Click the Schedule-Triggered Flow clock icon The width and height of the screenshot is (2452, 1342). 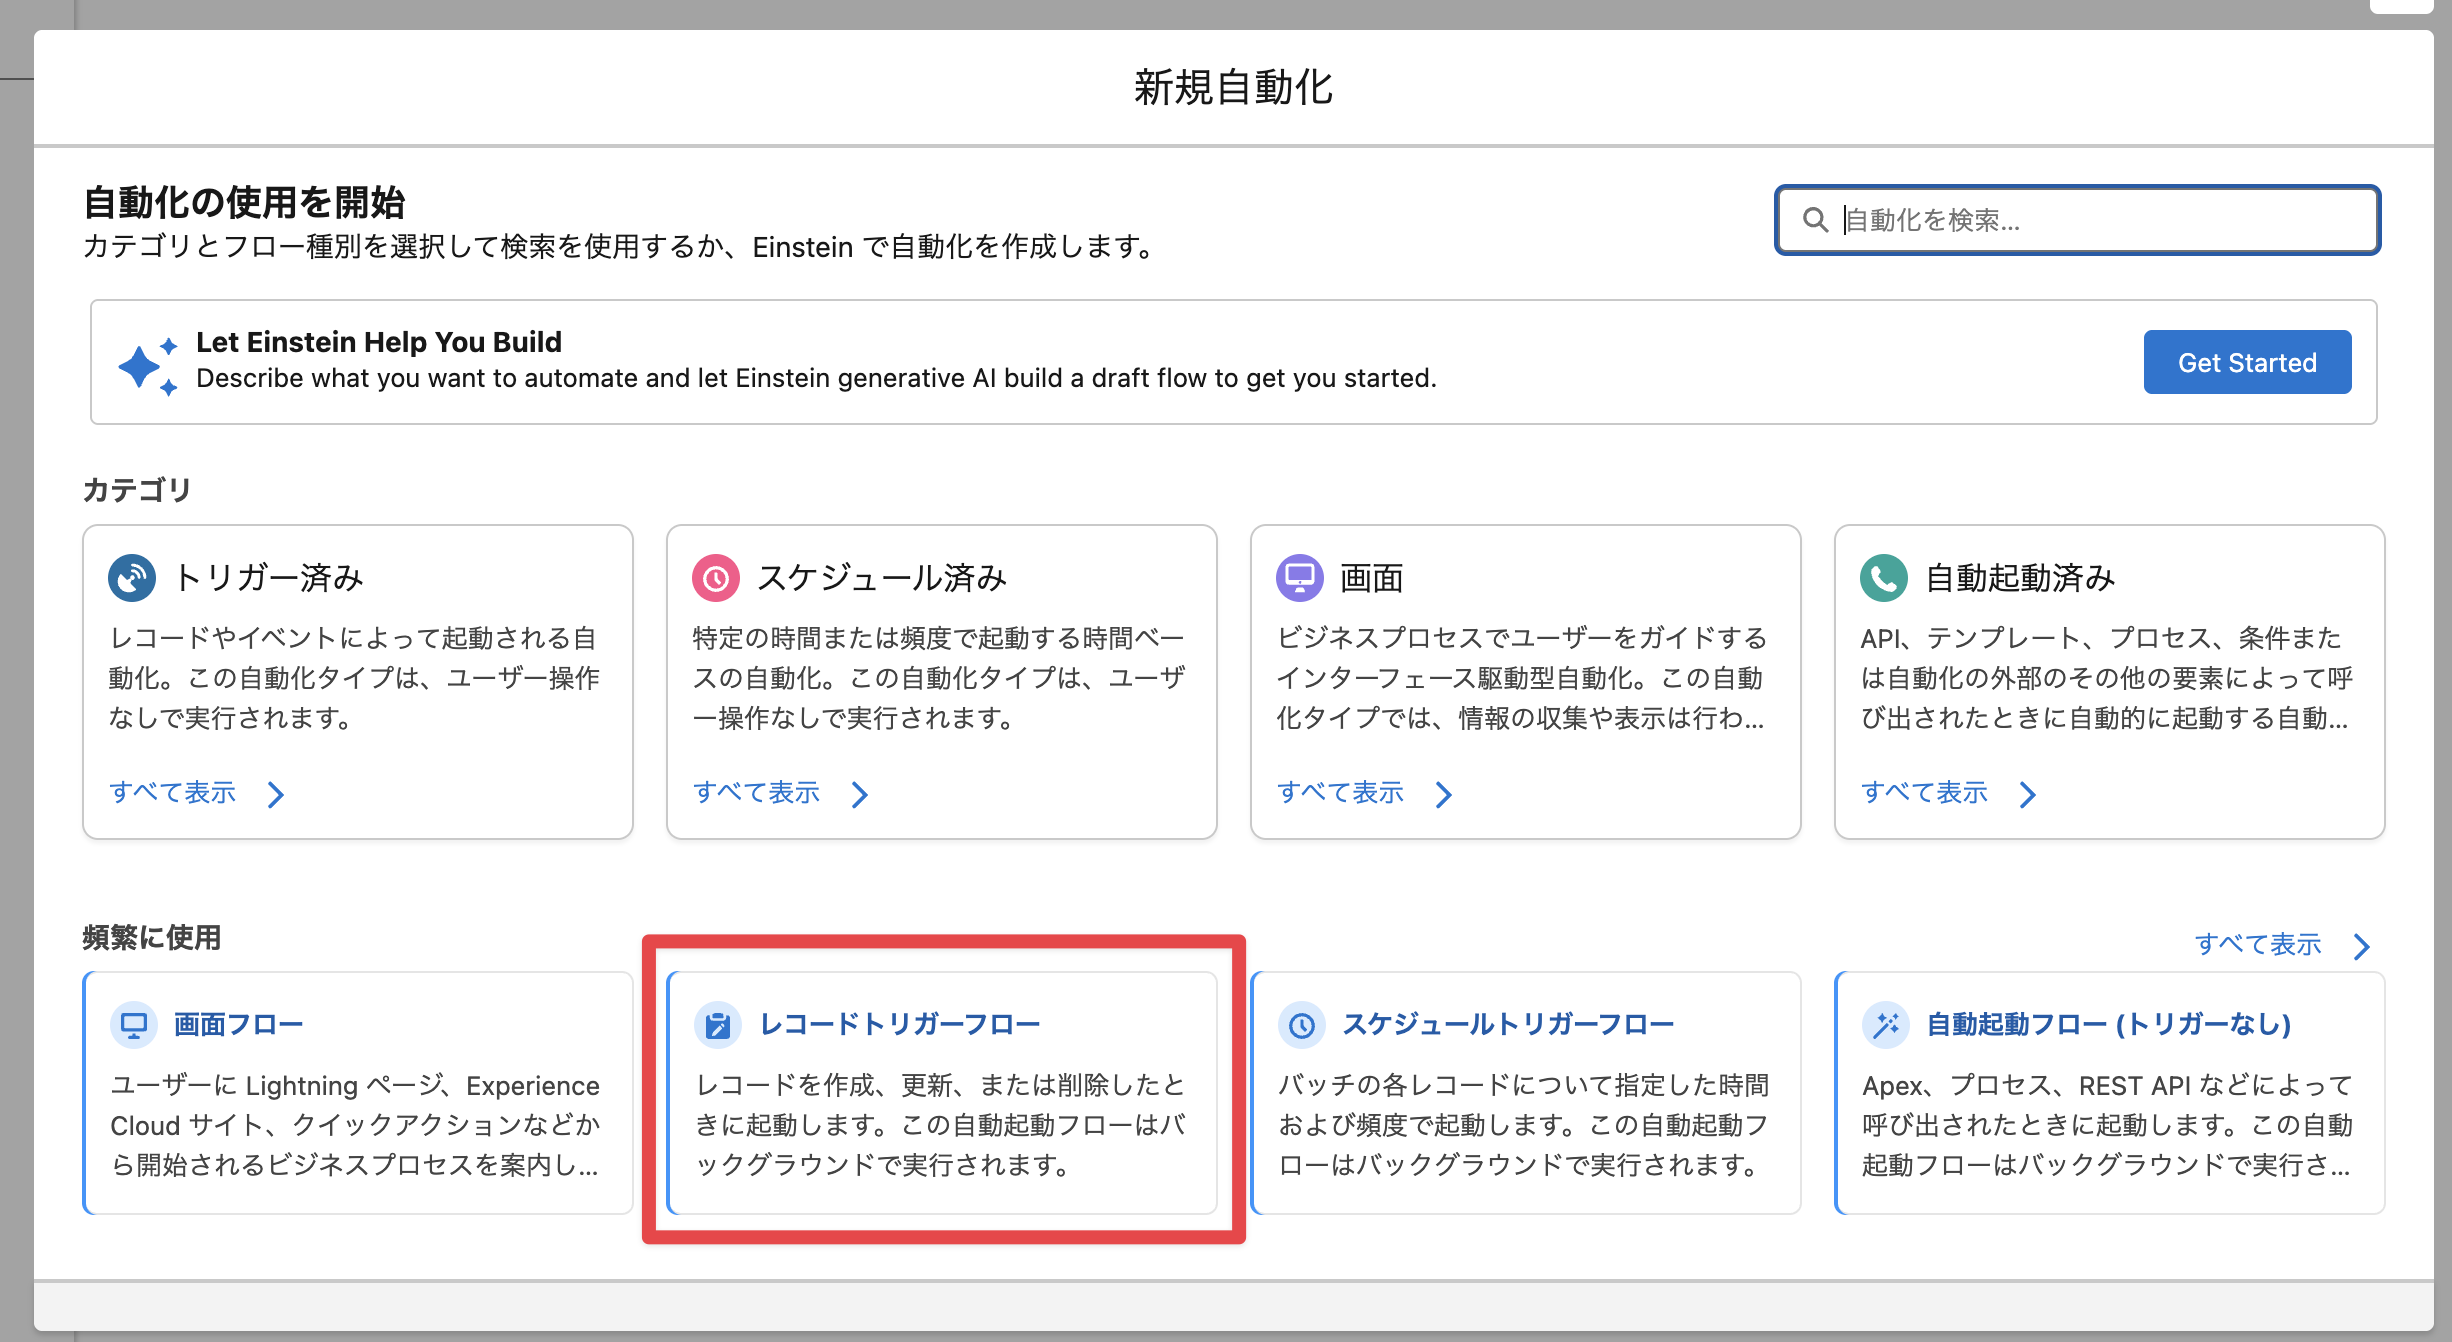pos(1302,1025)
